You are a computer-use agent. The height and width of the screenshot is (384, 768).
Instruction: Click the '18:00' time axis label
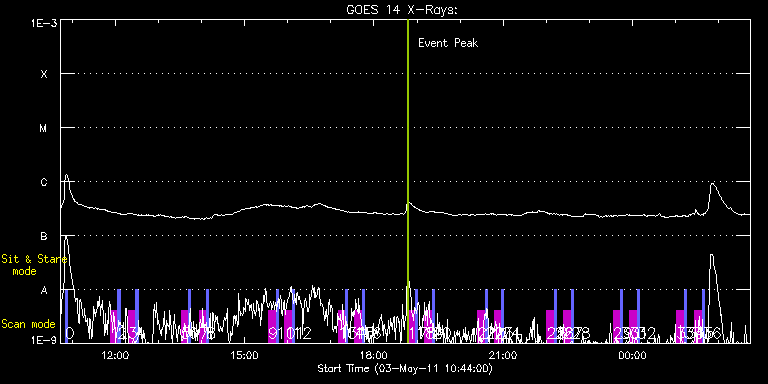pyautogui.click(x=375, y=356)
